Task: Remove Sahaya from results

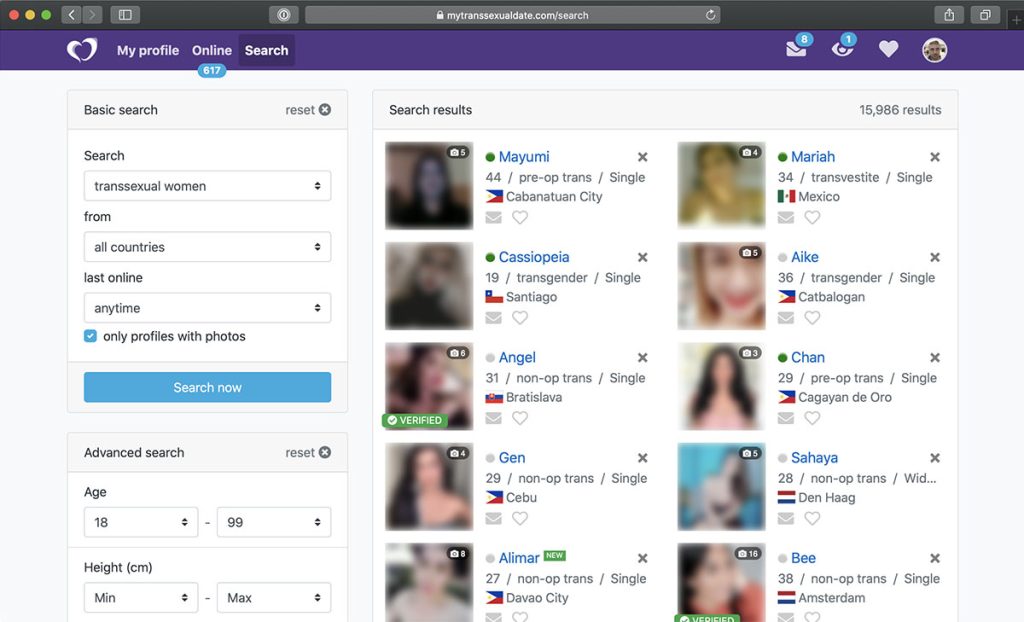Action: point(935,458)
